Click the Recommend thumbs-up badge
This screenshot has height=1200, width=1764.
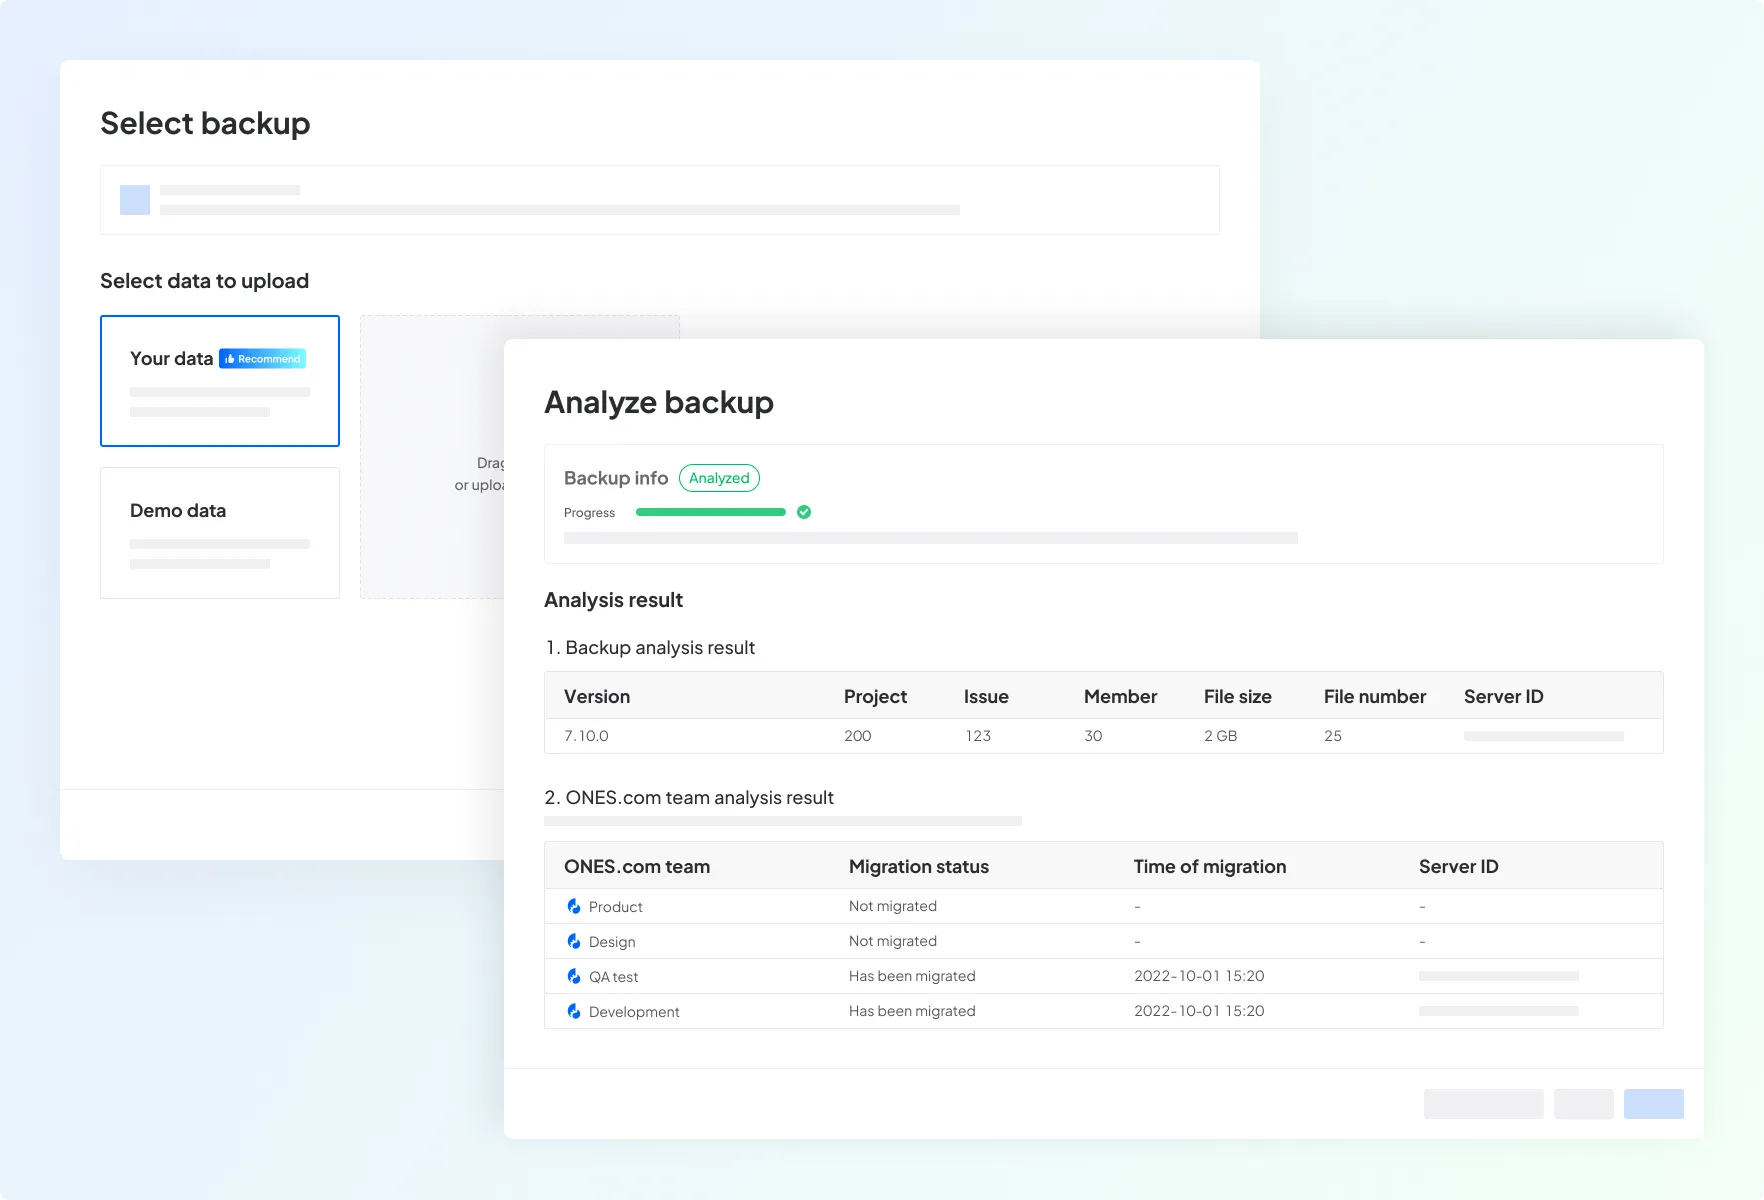(x=263, y=359)
